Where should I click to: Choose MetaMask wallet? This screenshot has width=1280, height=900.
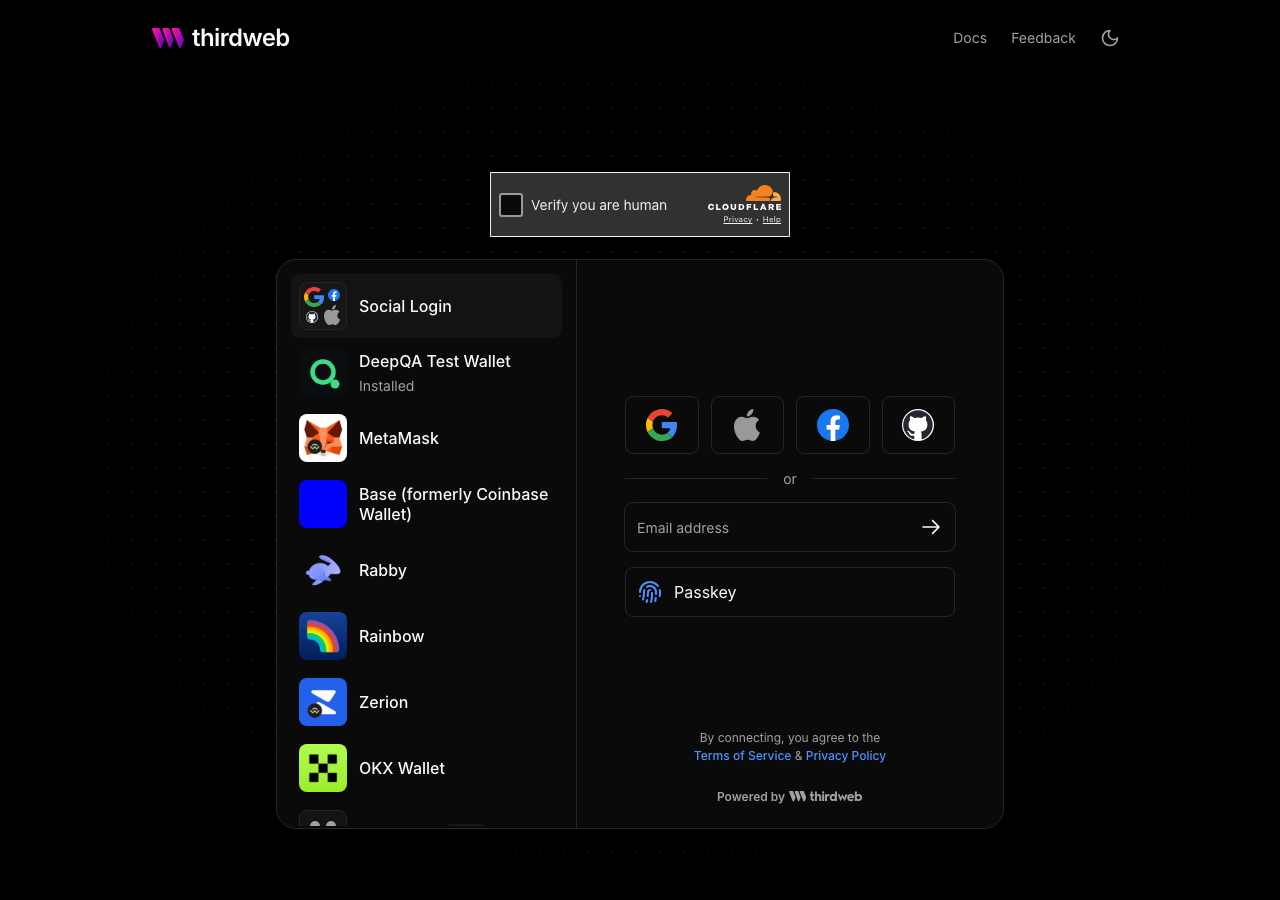tap(426, 438)
